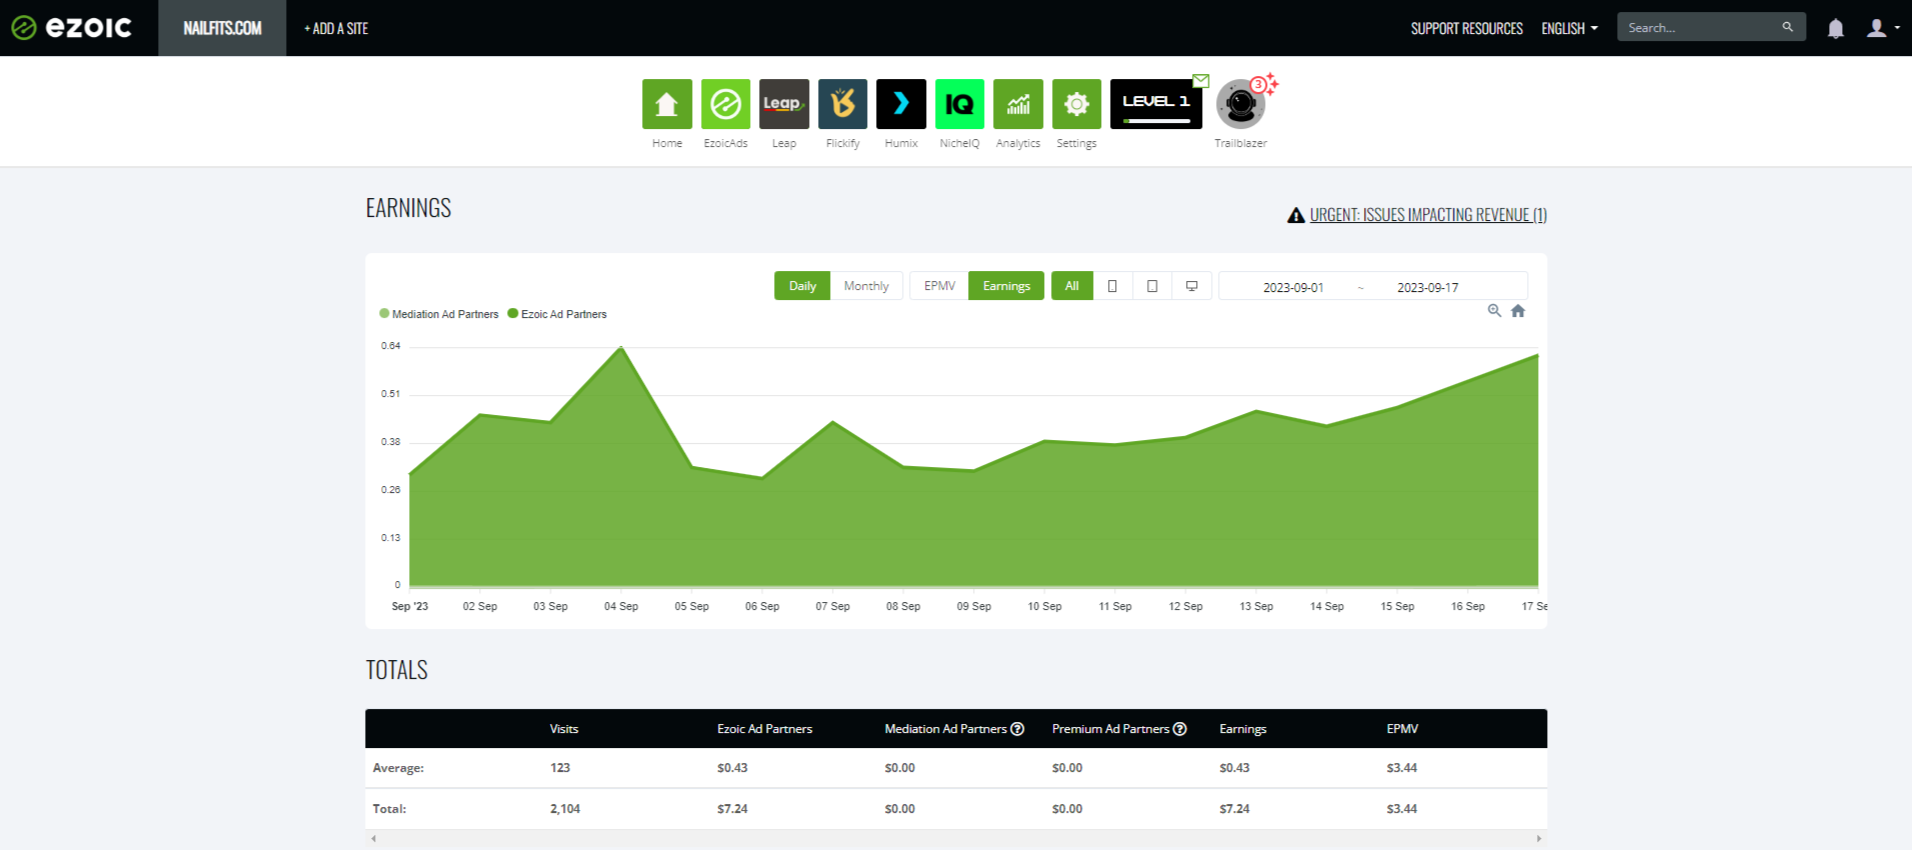1912x850 pixels.
Task: Open the Trailblazer astronaut icon
Action: point(1240,104)
